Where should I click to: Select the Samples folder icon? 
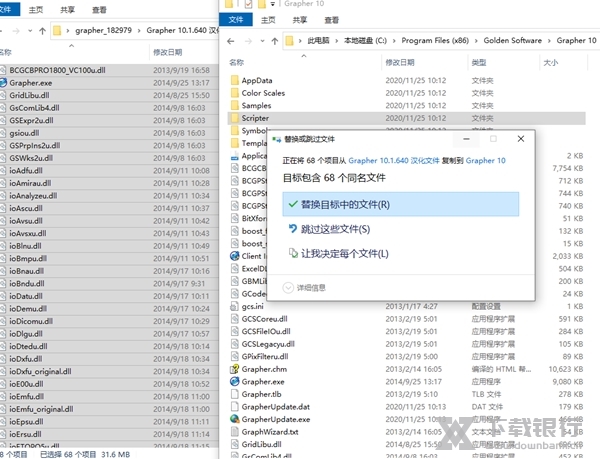coord(235,106)
